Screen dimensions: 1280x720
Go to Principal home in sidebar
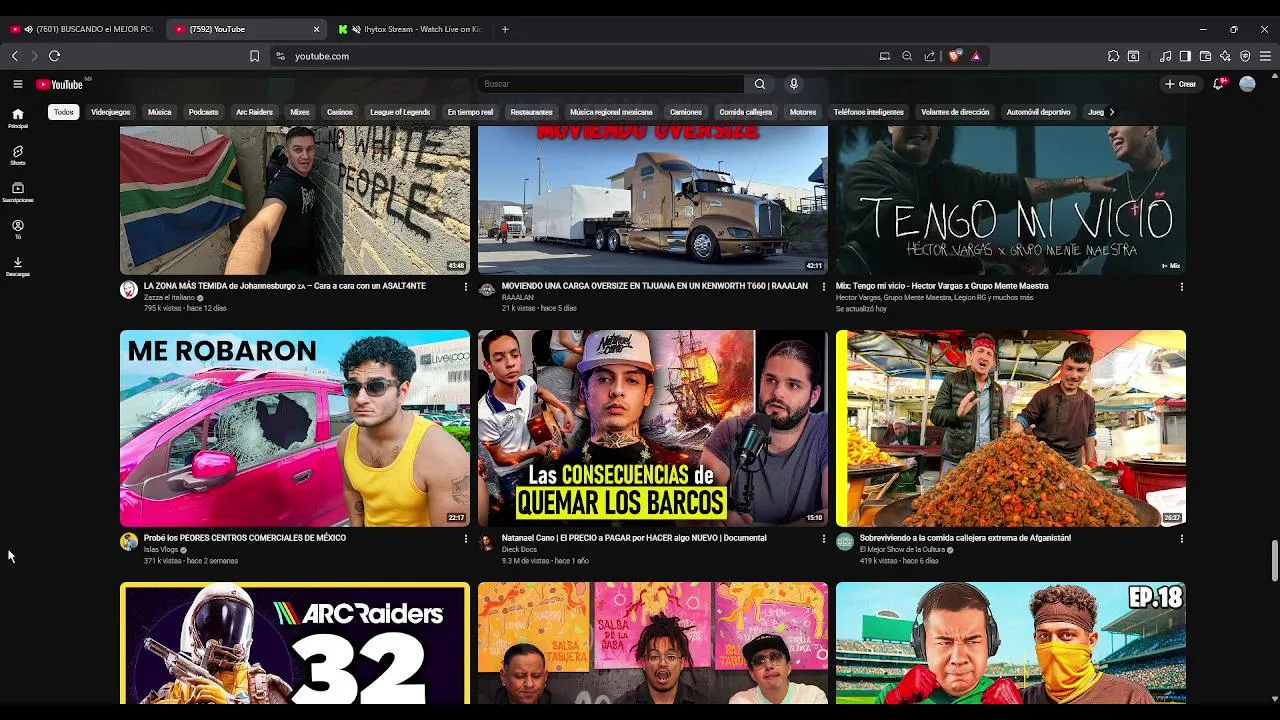pyautogui.click(x=18, y=118)
